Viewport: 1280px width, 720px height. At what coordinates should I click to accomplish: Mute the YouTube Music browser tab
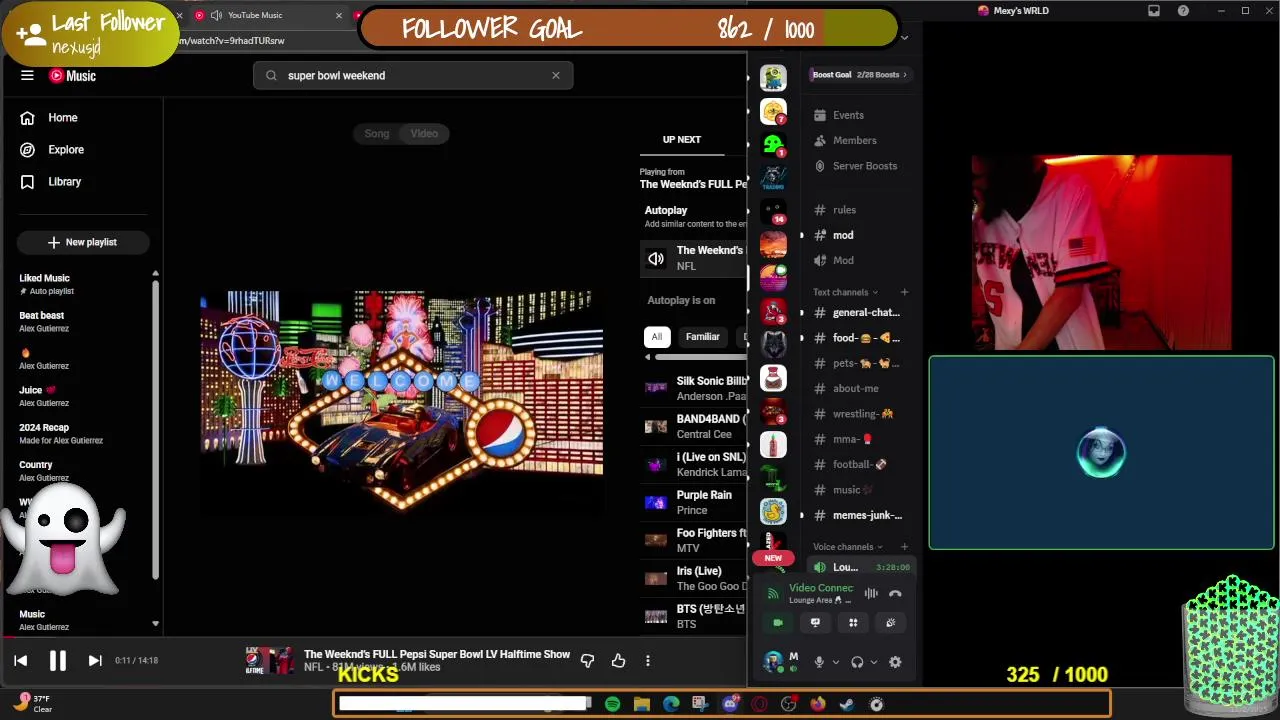pos(216,15)
